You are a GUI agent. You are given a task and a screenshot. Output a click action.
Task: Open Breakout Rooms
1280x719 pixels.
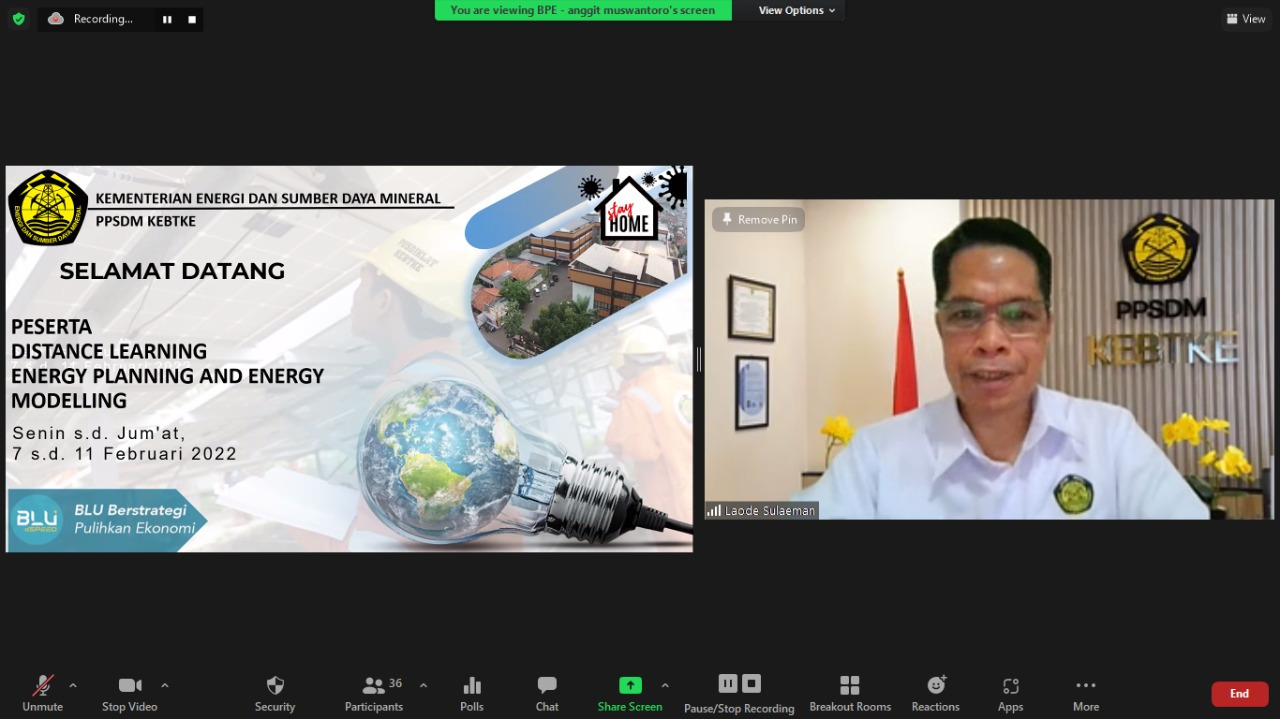click(x=850, y=693)
